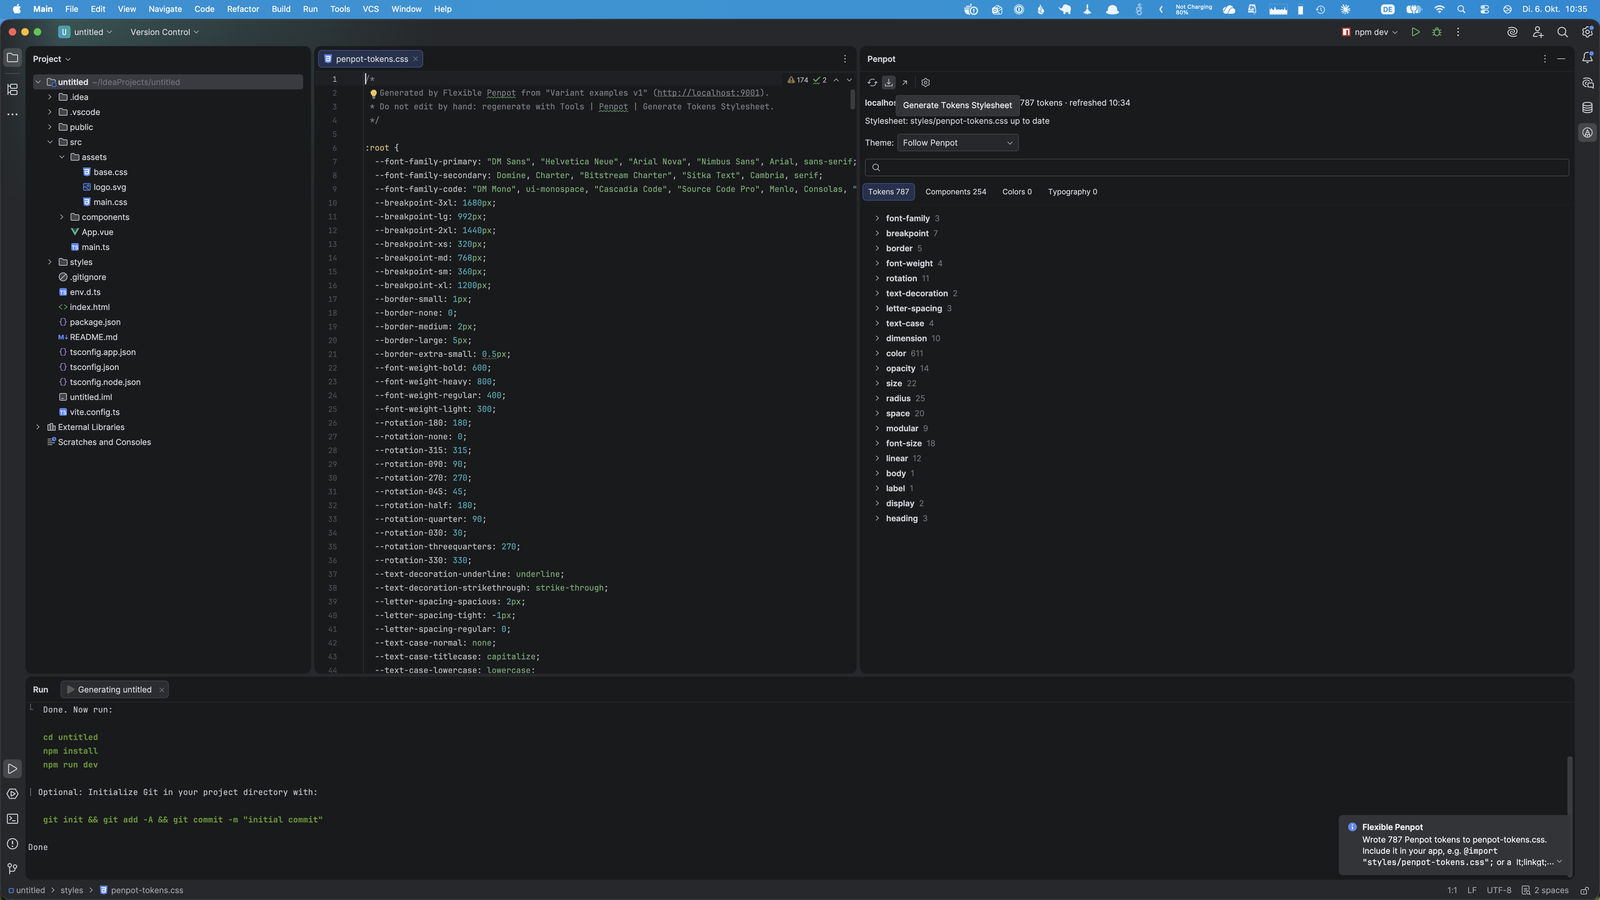Refresh the Penpot tokens with the sync icon
This screenshot has width=1600, height=900.
(x=872, y=83)
